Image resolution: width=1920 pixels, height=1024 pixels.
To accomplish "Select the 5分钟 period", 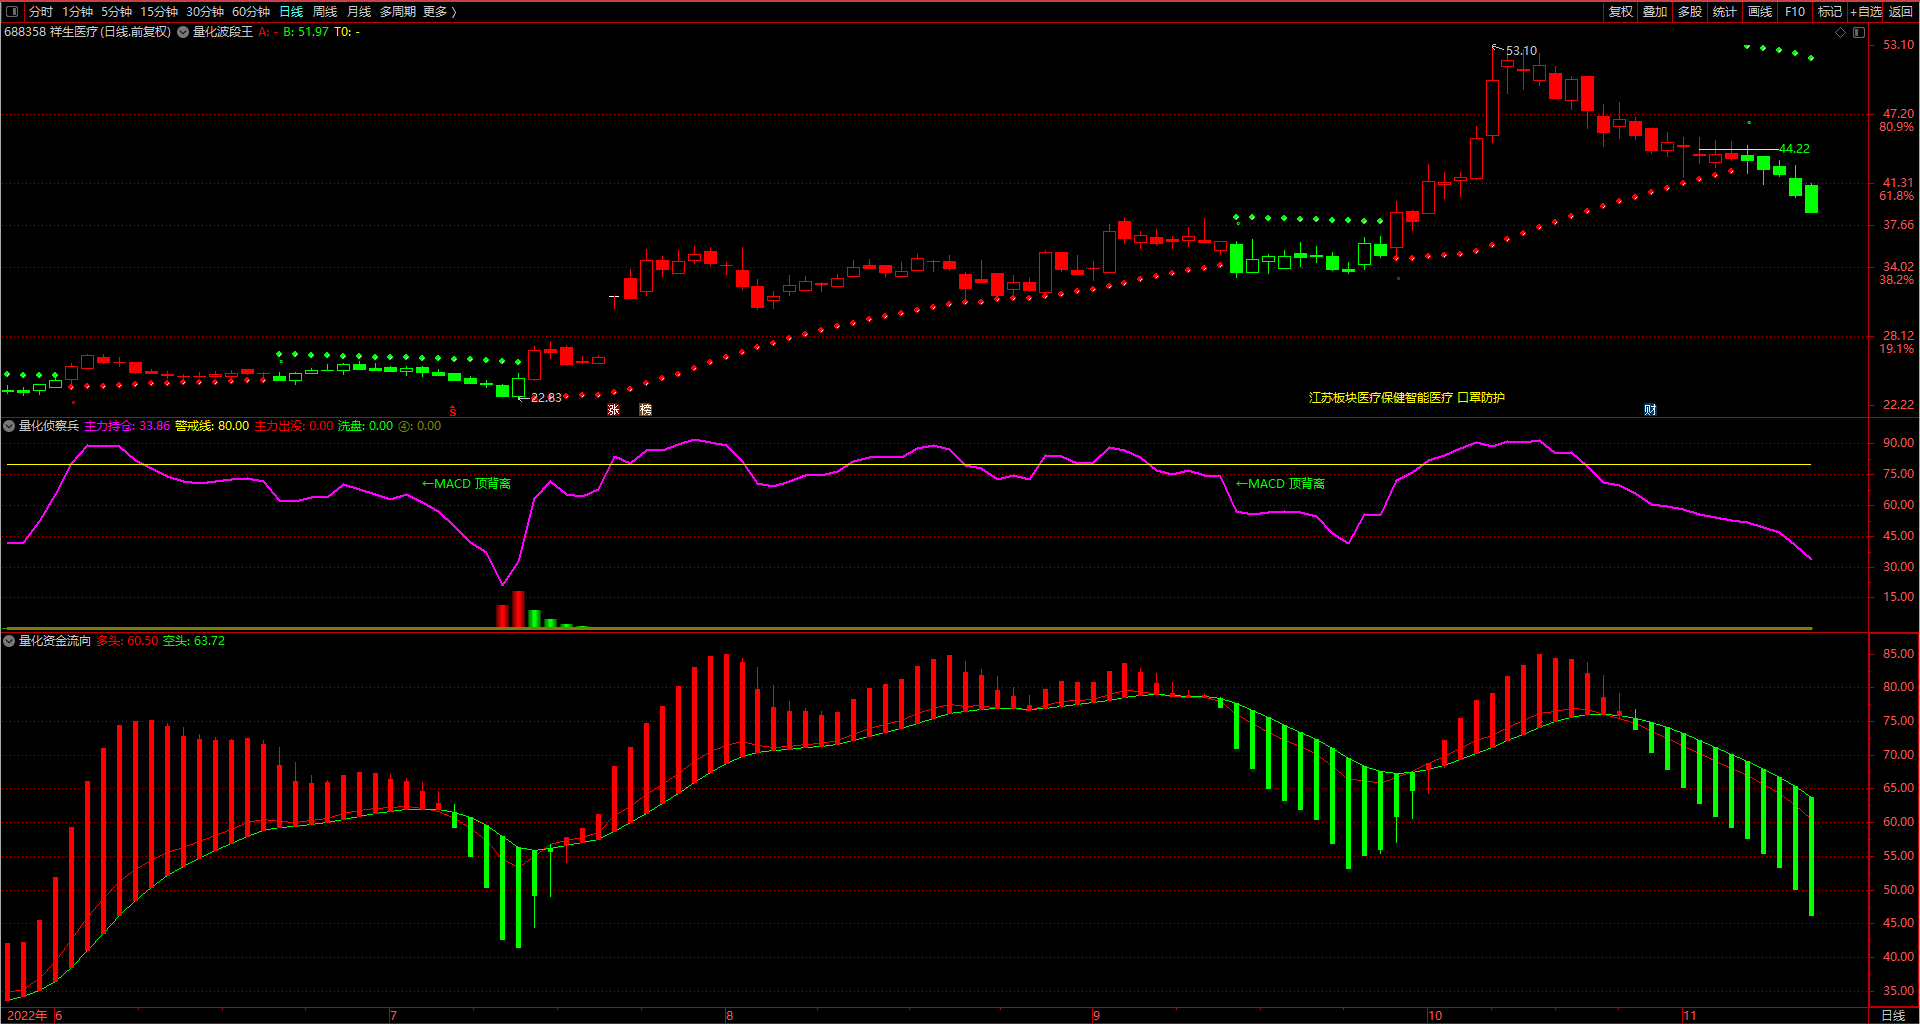I will coord(117,12).
